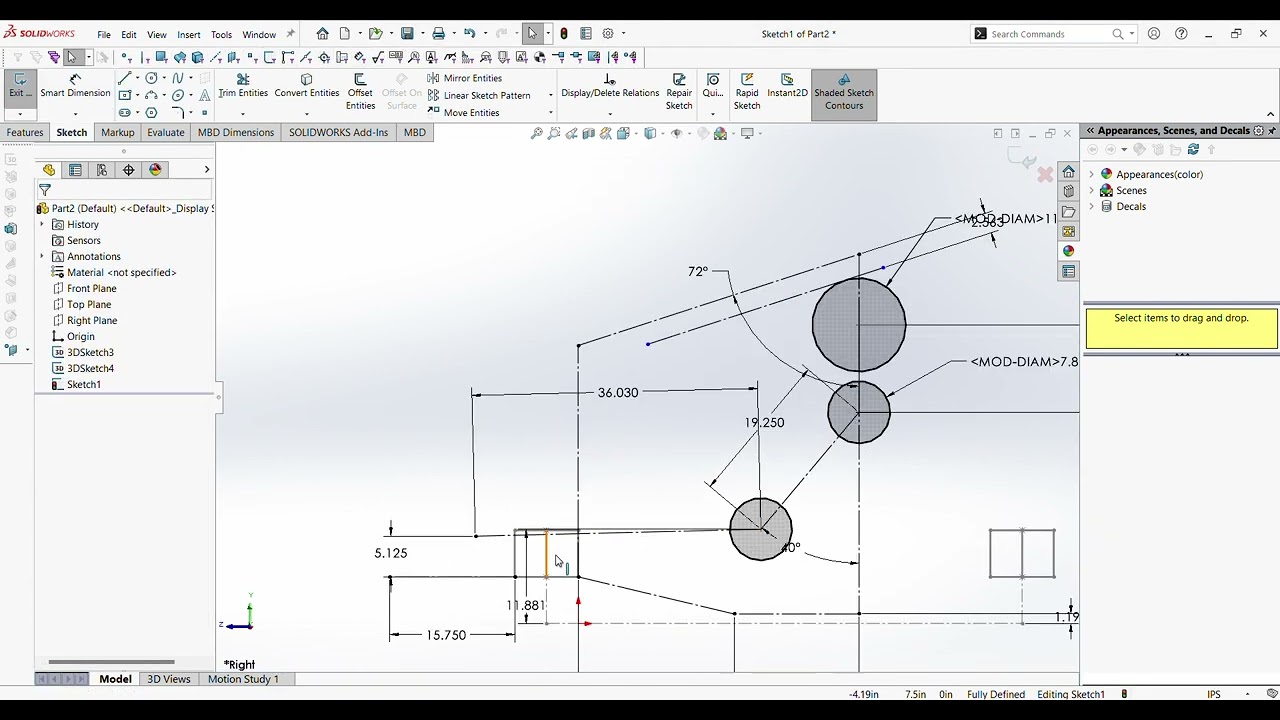
Task: Select the Smart Dimension tool
Action: (x=75, y=86)
